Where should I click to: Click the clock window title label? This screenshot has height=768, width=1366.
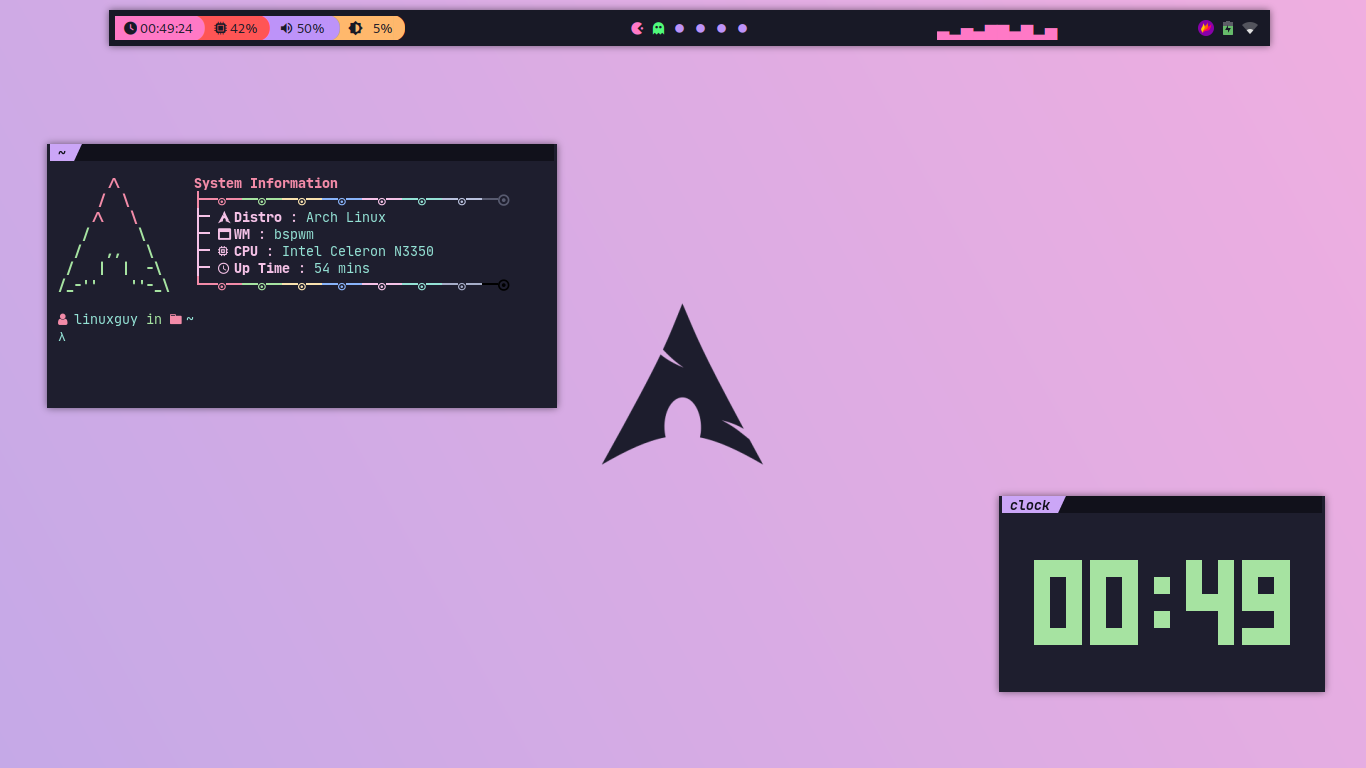click(1030, 505)
